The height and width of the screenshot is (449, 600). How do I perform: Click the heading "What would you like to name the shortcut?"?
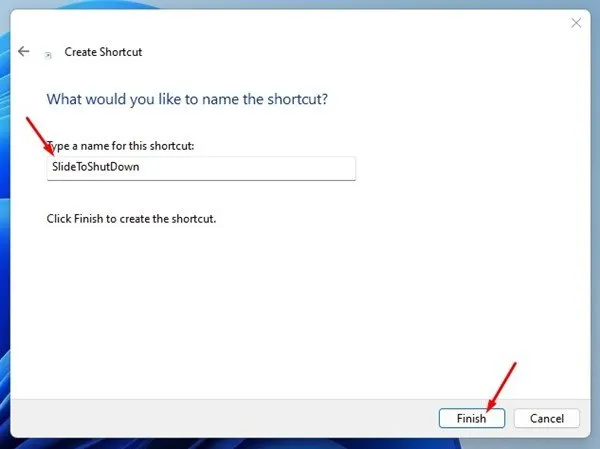click(x=187, y=99)
